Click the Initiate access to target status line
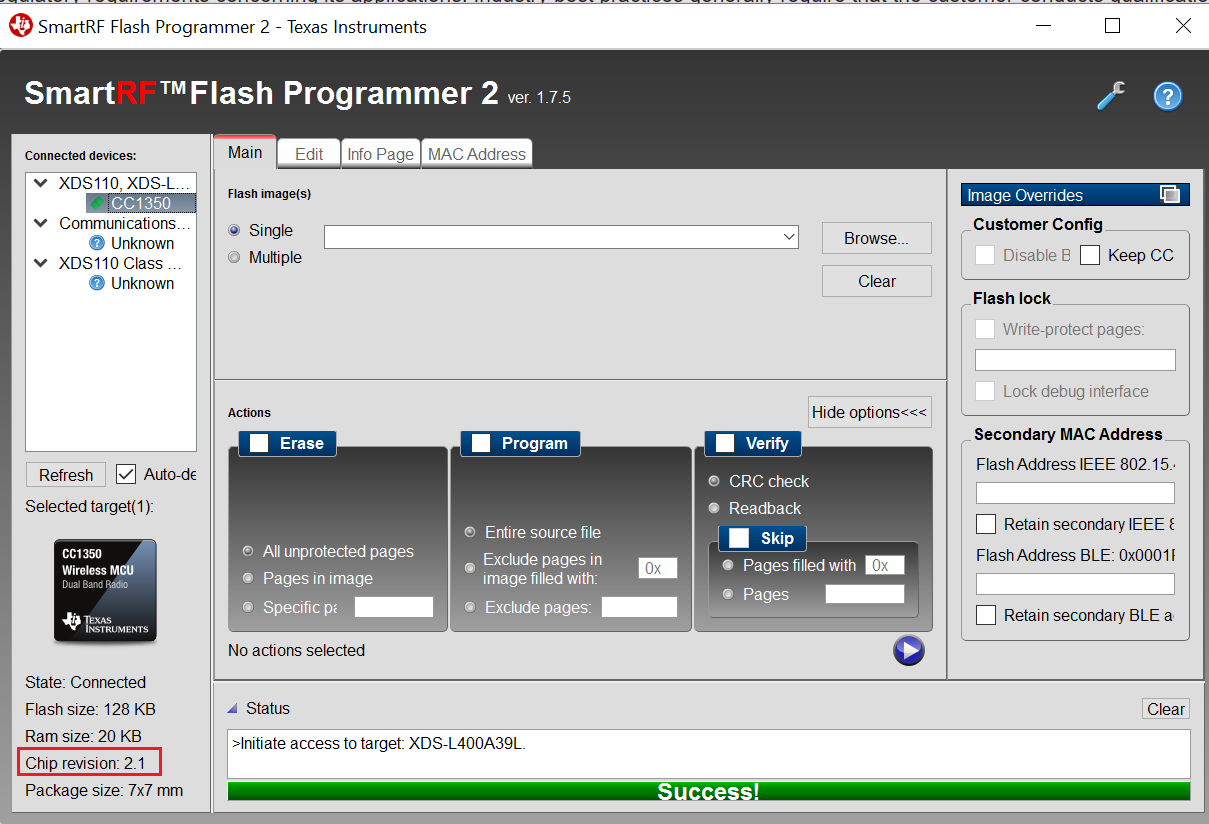Screen dimensions: 1209x824 tap(379, 743)
